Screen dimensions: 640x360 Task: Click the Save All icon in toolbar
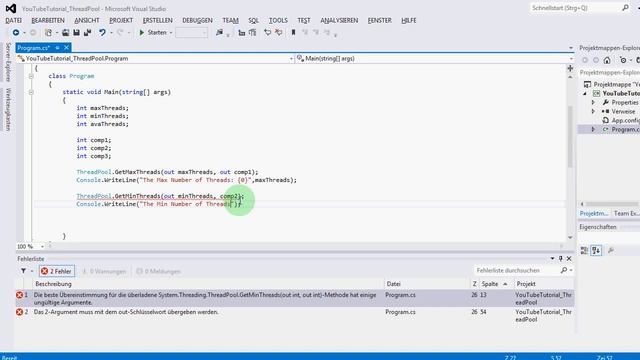[87, 33]
